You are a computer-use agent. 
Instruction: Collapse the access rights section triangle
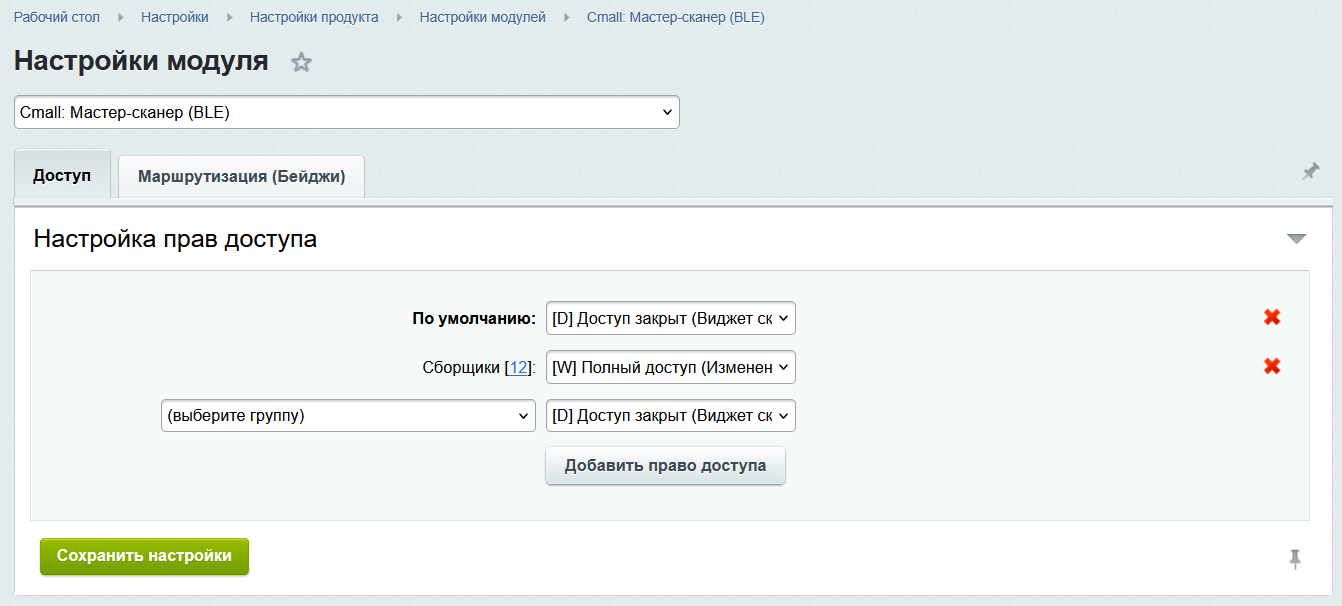point(1296,239)
